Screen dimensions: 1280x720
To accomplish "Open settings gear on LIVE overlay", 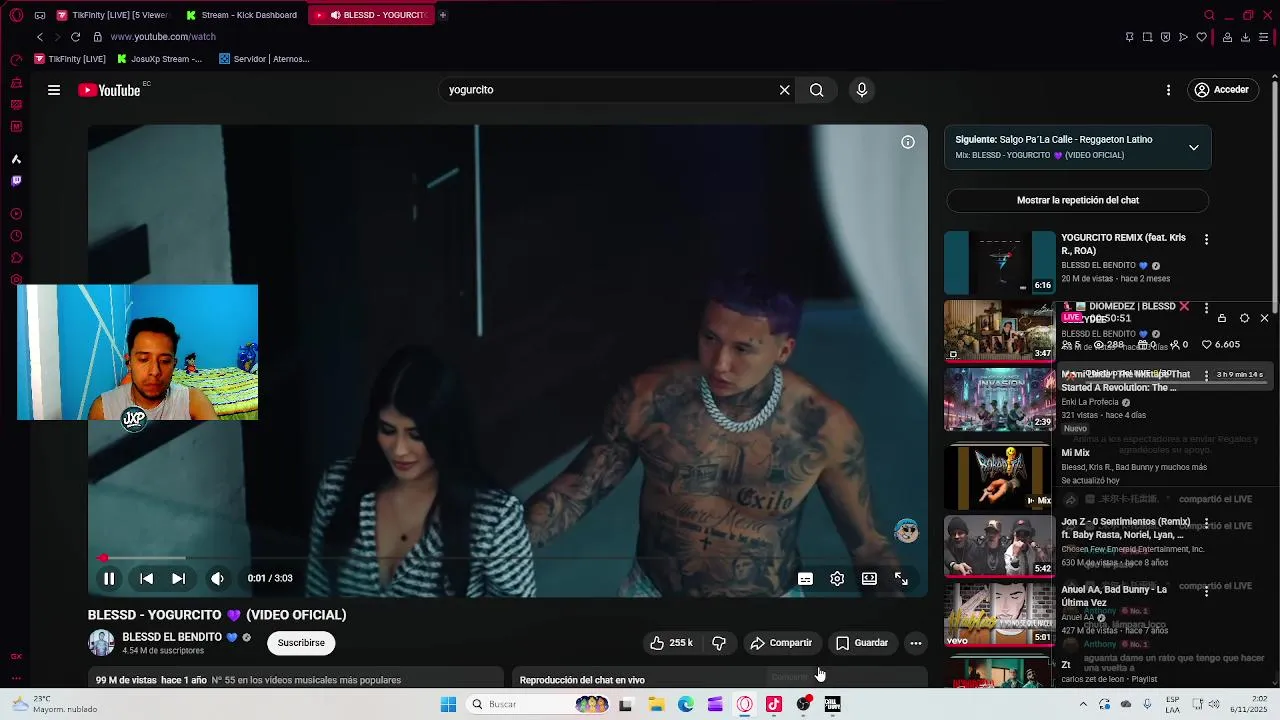I will [x=1244, y=318].
